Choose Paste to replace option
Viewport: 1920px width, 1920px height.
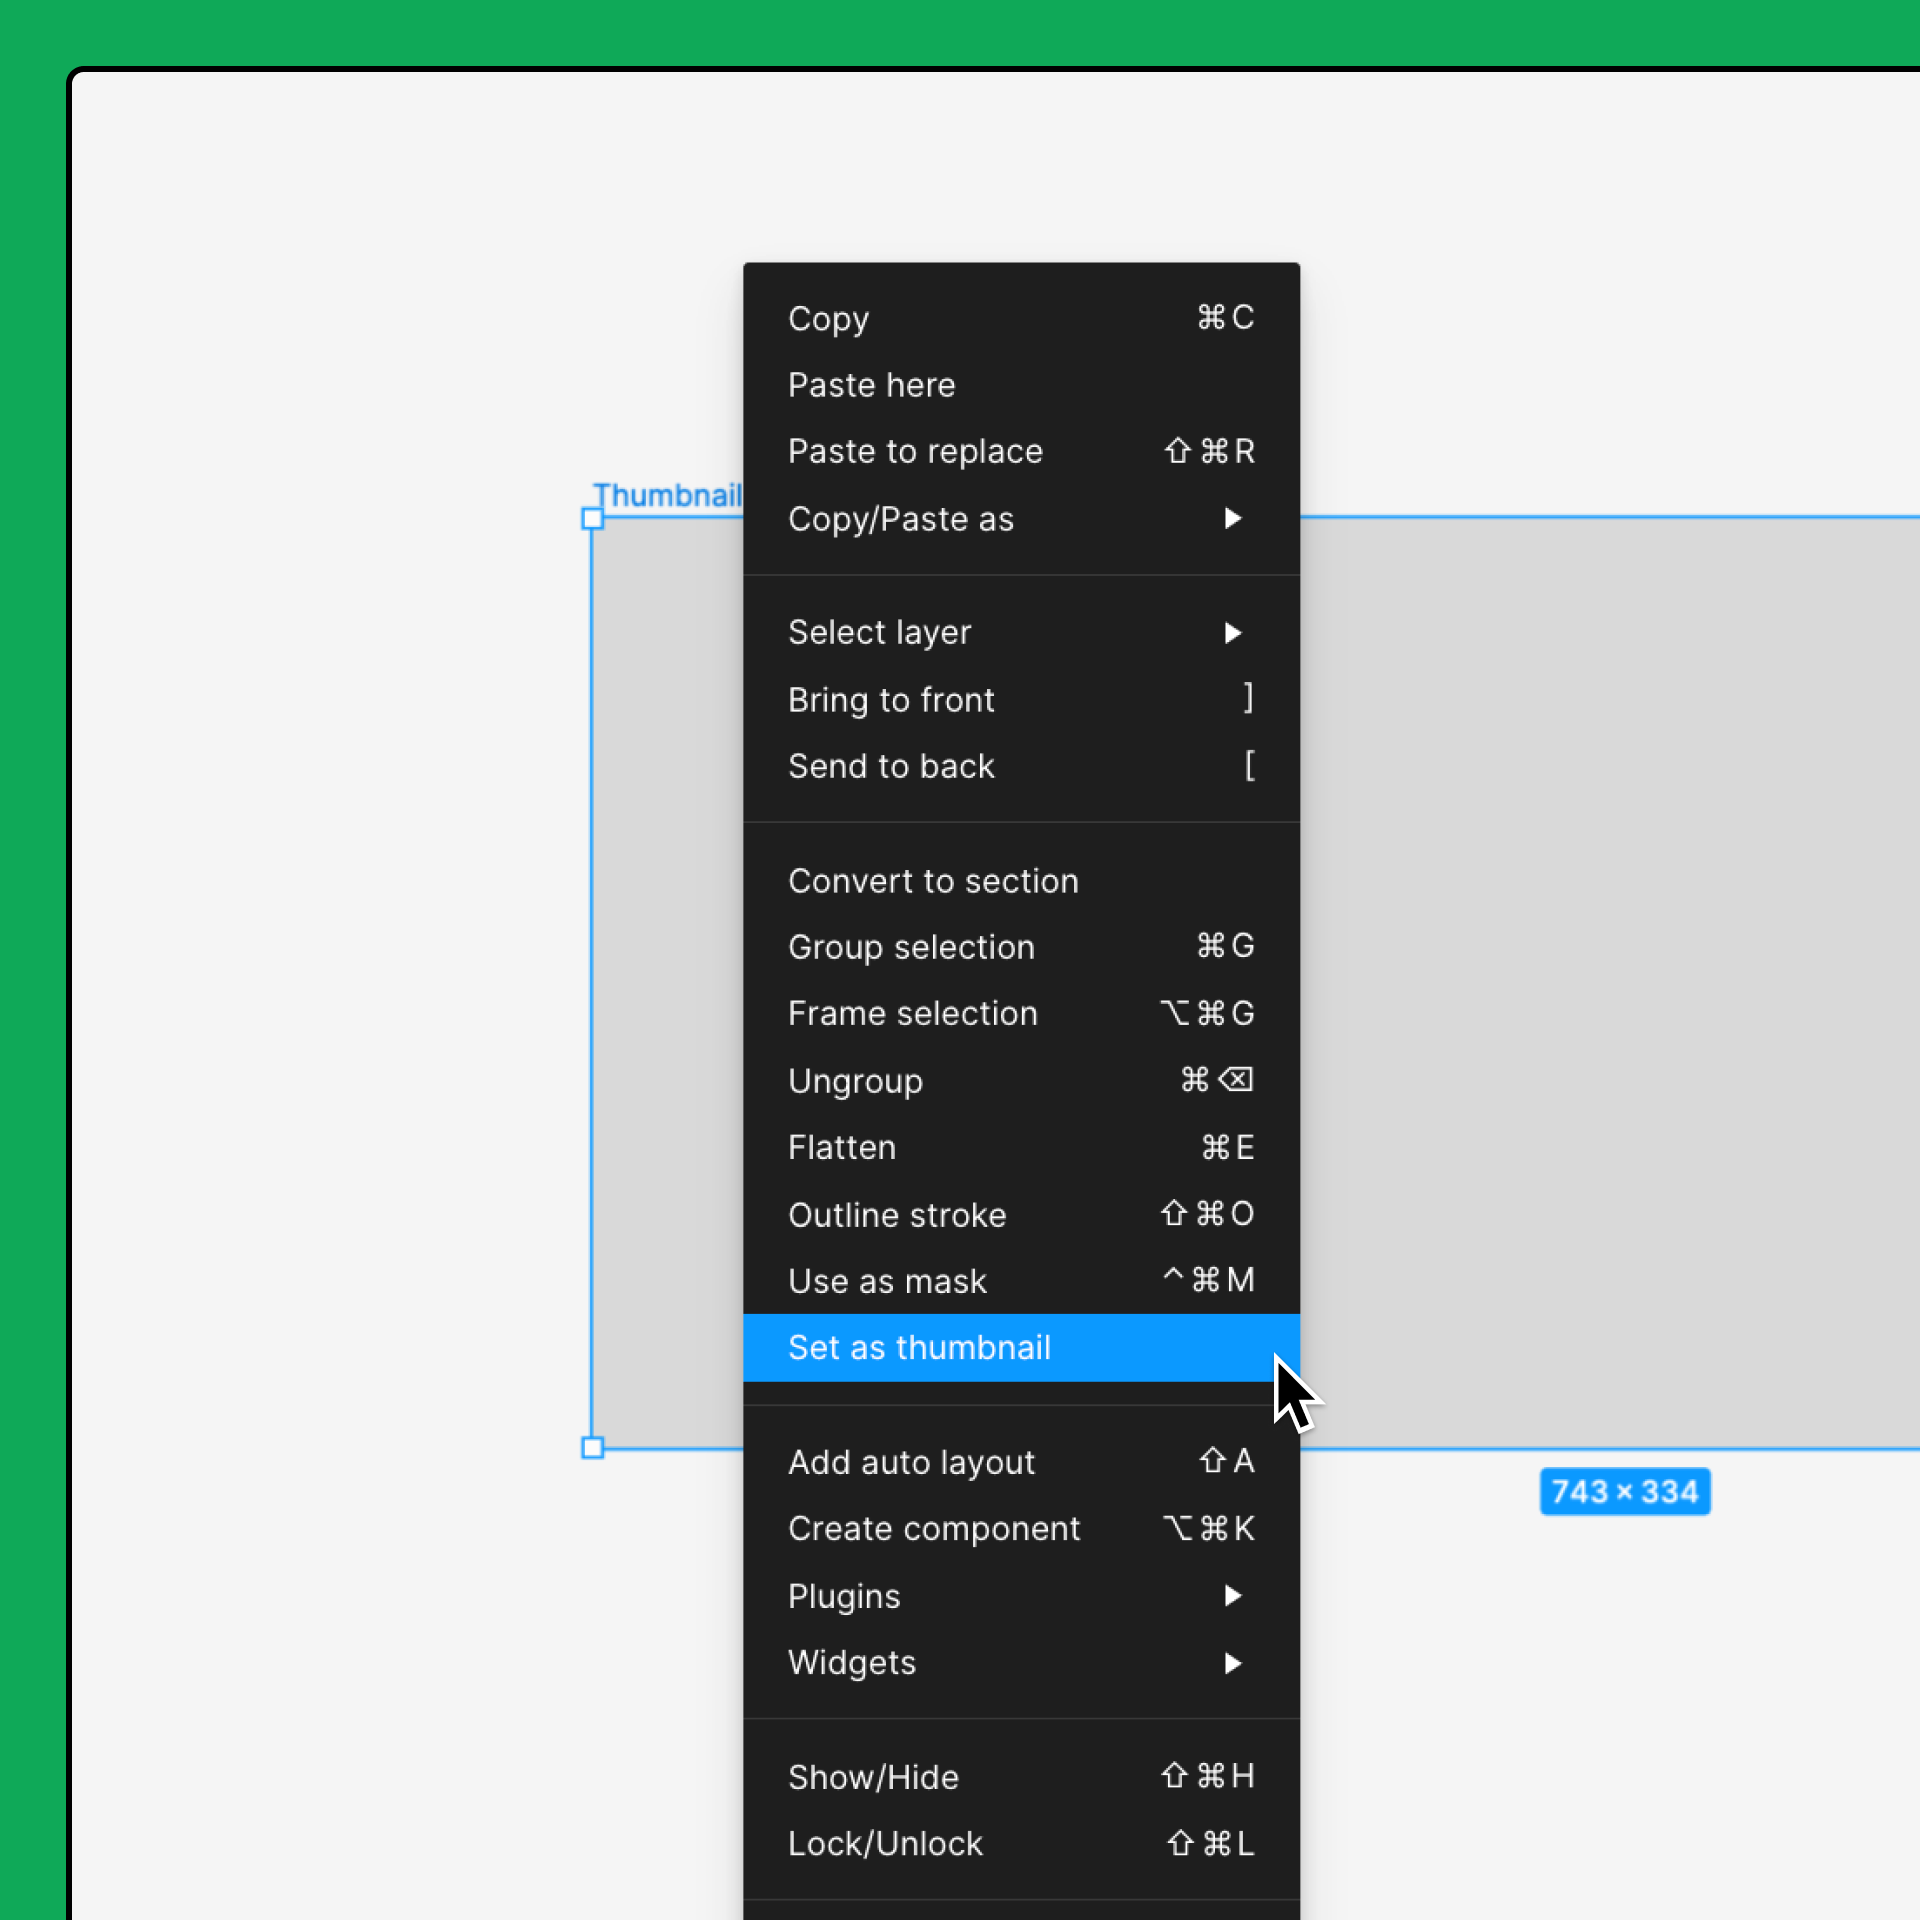click(914, 451)
